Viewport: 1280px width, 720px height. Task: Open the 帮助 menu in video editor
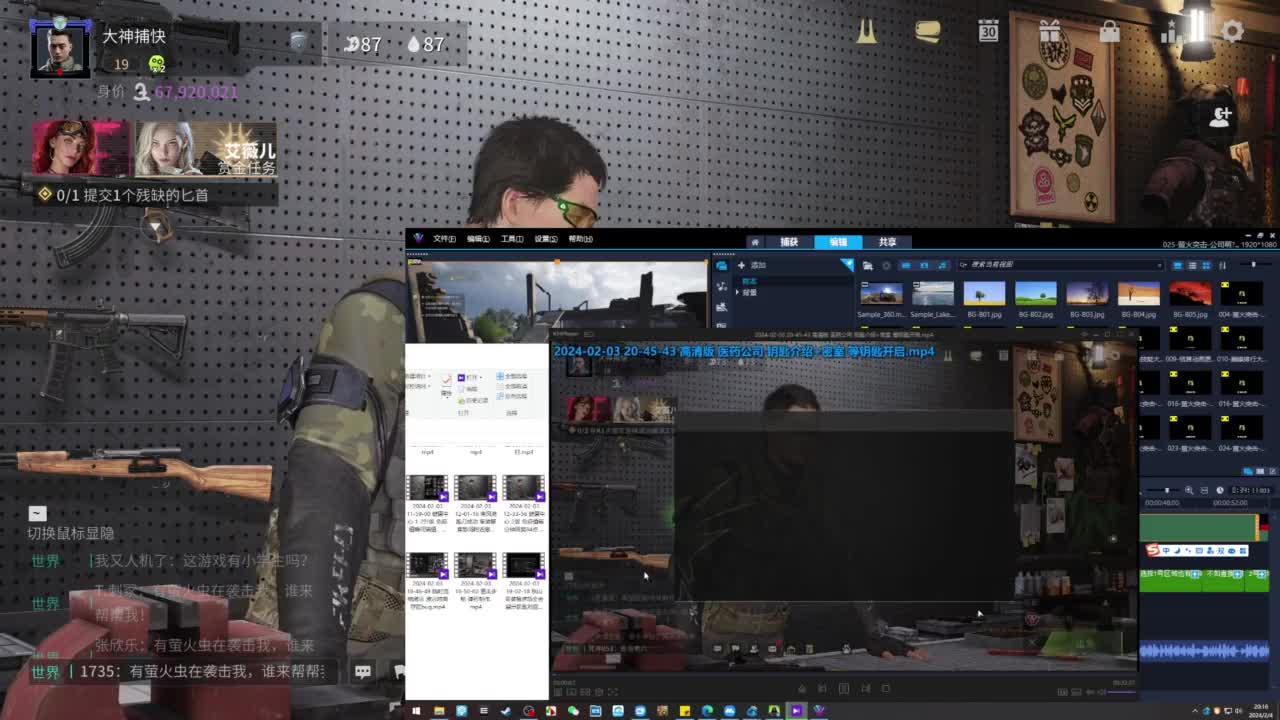(x=580, y=239)
